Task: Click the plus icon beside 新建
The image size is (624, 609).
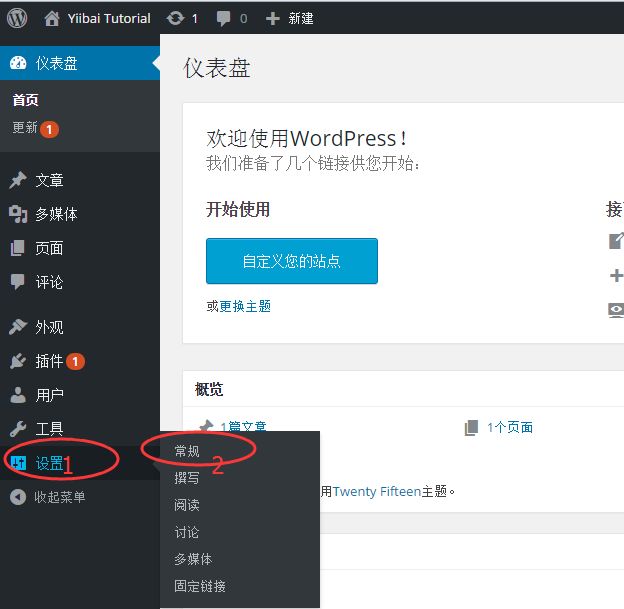Action: coord(273,18)
